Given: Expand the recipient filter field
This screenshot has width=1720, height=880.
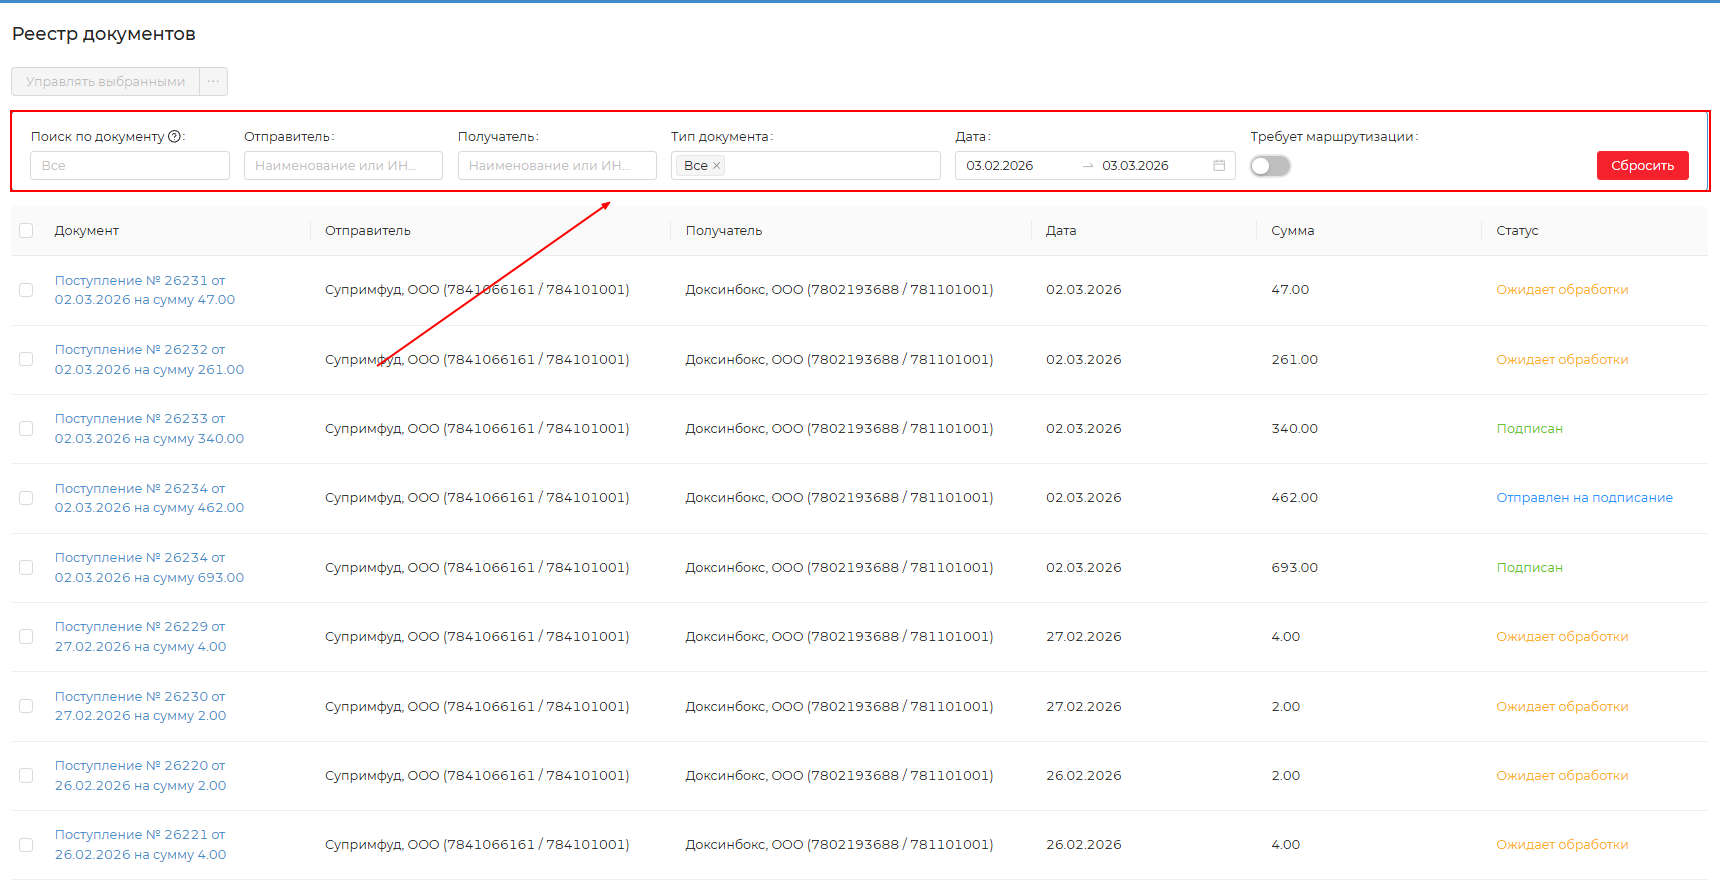Looking at the screenshot, I should [556, 166].
